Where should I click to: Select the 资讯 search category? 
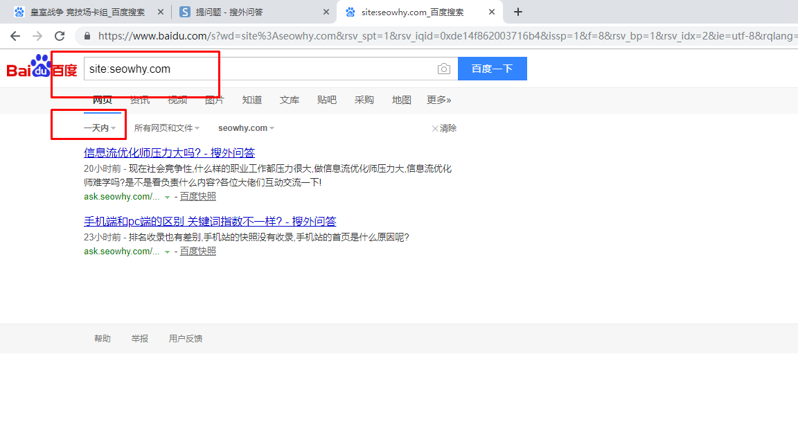click(139, 100)
